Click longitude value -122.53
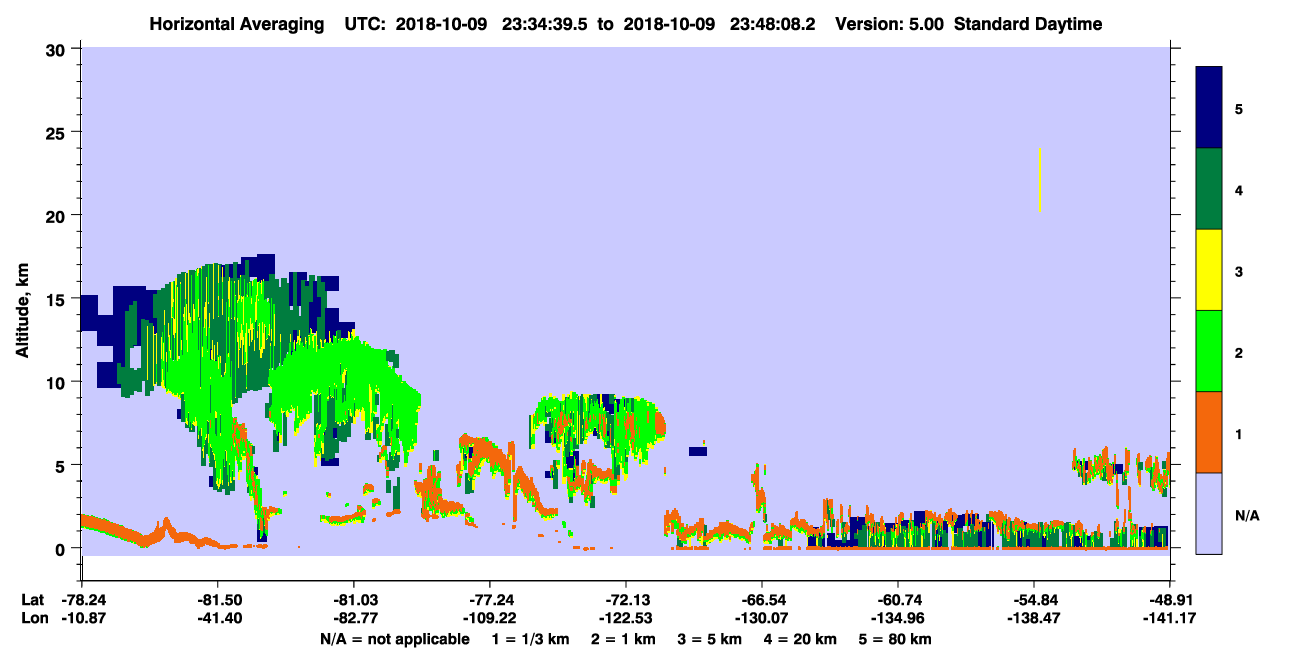The image size is (1300, 667). pyautogui.click(x=626, y=619)
